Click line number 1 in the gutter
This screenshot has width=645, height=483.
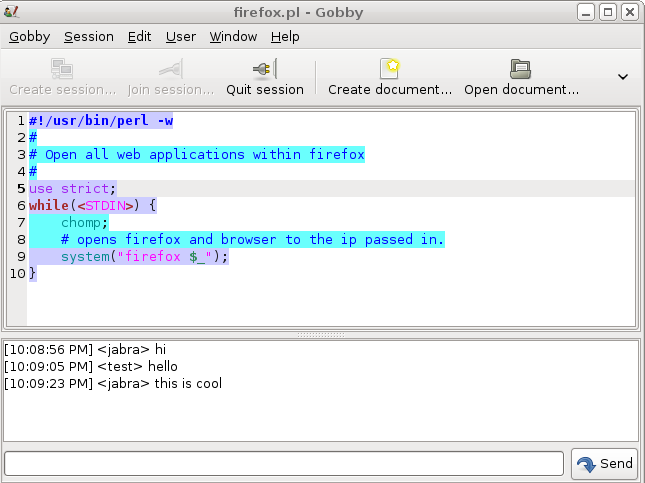21,121
